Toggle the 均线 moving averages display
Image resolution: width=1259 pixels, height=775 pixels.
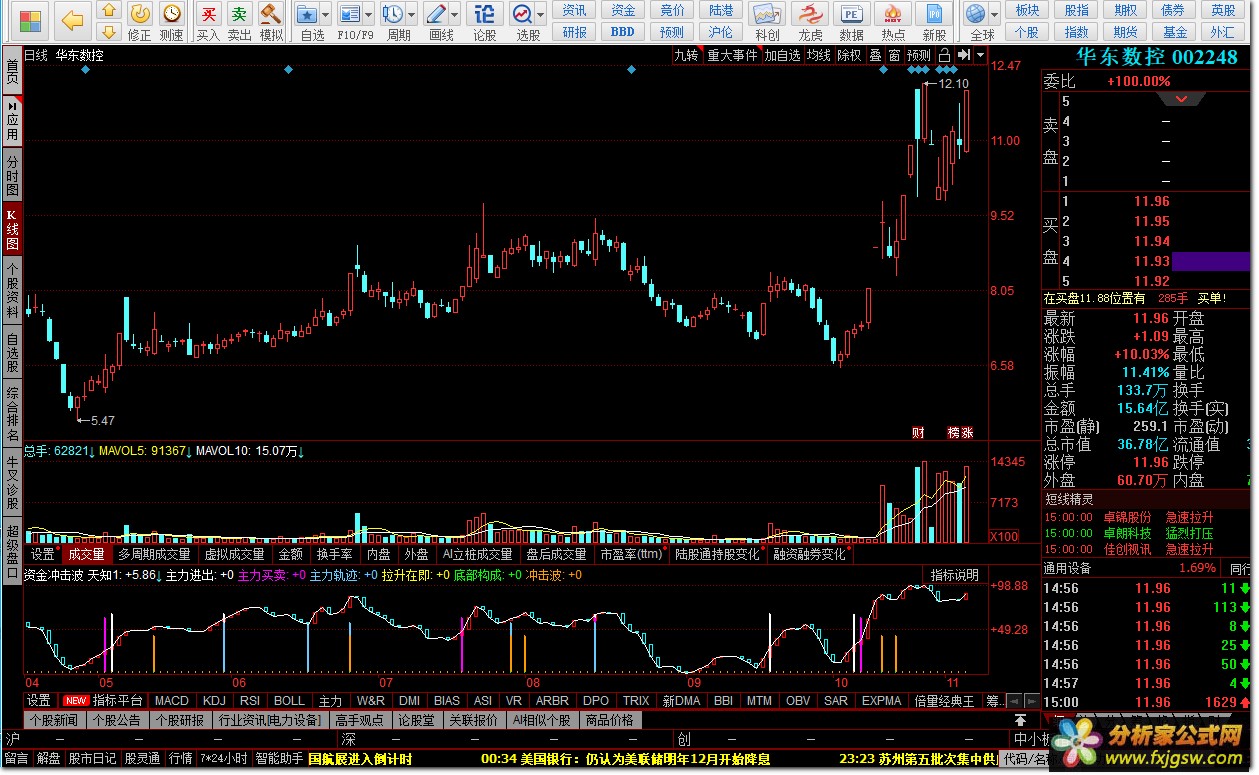[x=819, y=56]
